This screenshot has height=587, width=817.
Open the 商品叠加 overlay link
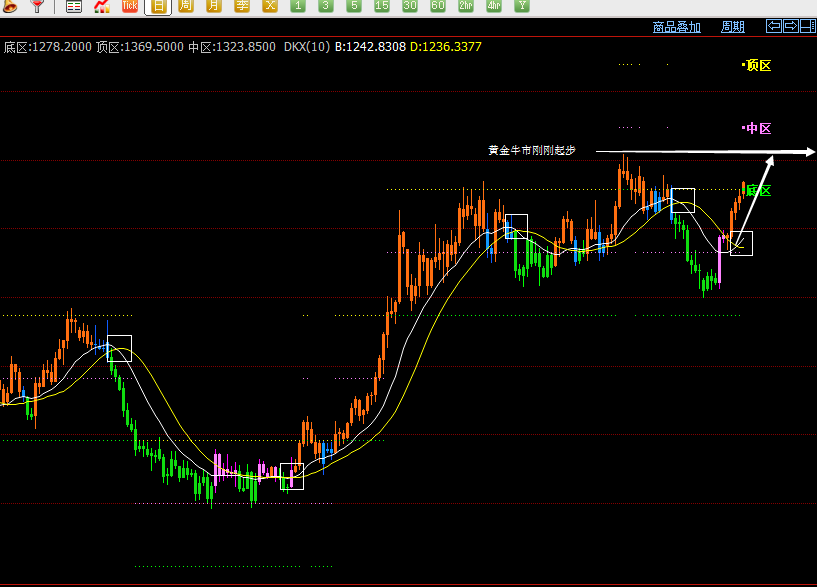click(676, 27)
